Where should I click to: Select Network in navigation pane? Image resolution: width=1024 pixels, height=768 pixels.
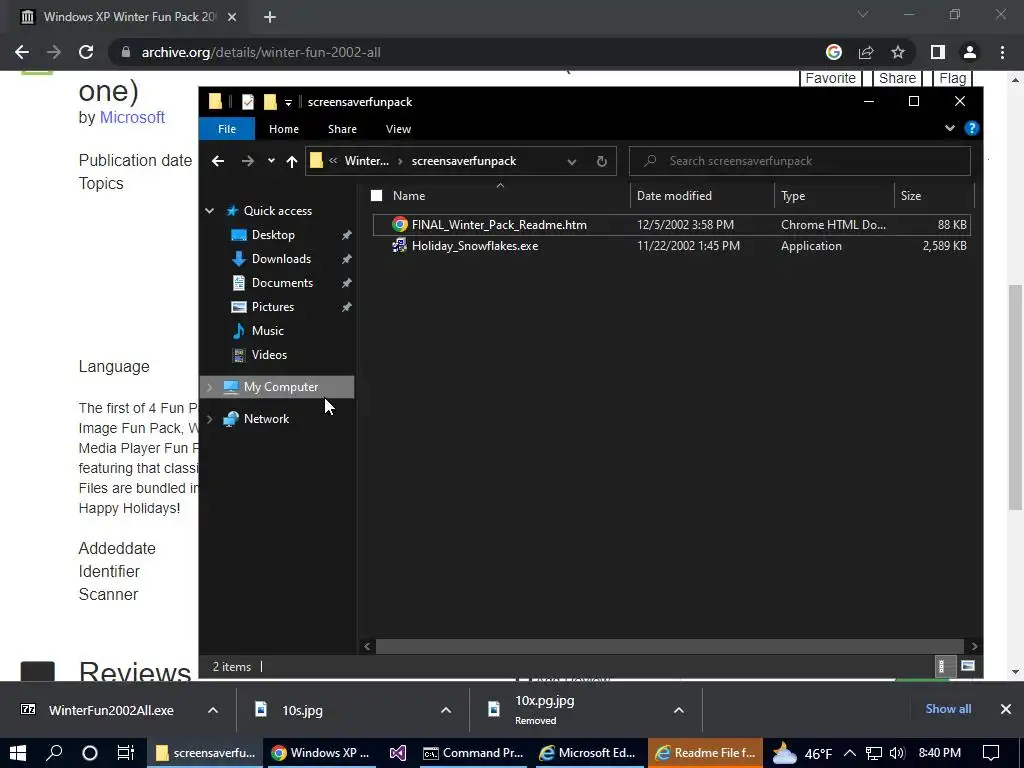coord(266,419)
